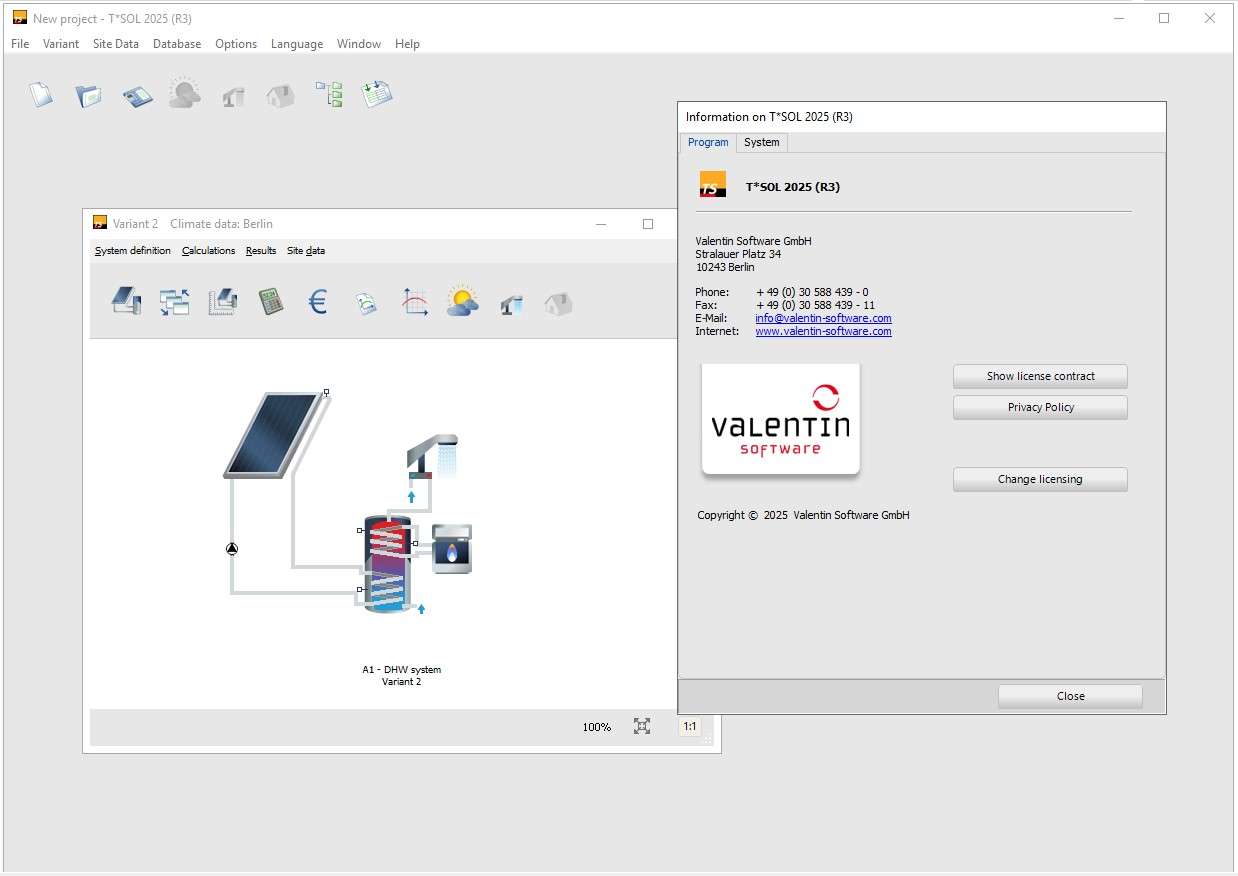Viewport: 1238px width, 876px height.
Task: Click the info@valentin-software.com email link
Action: (823, 319)
